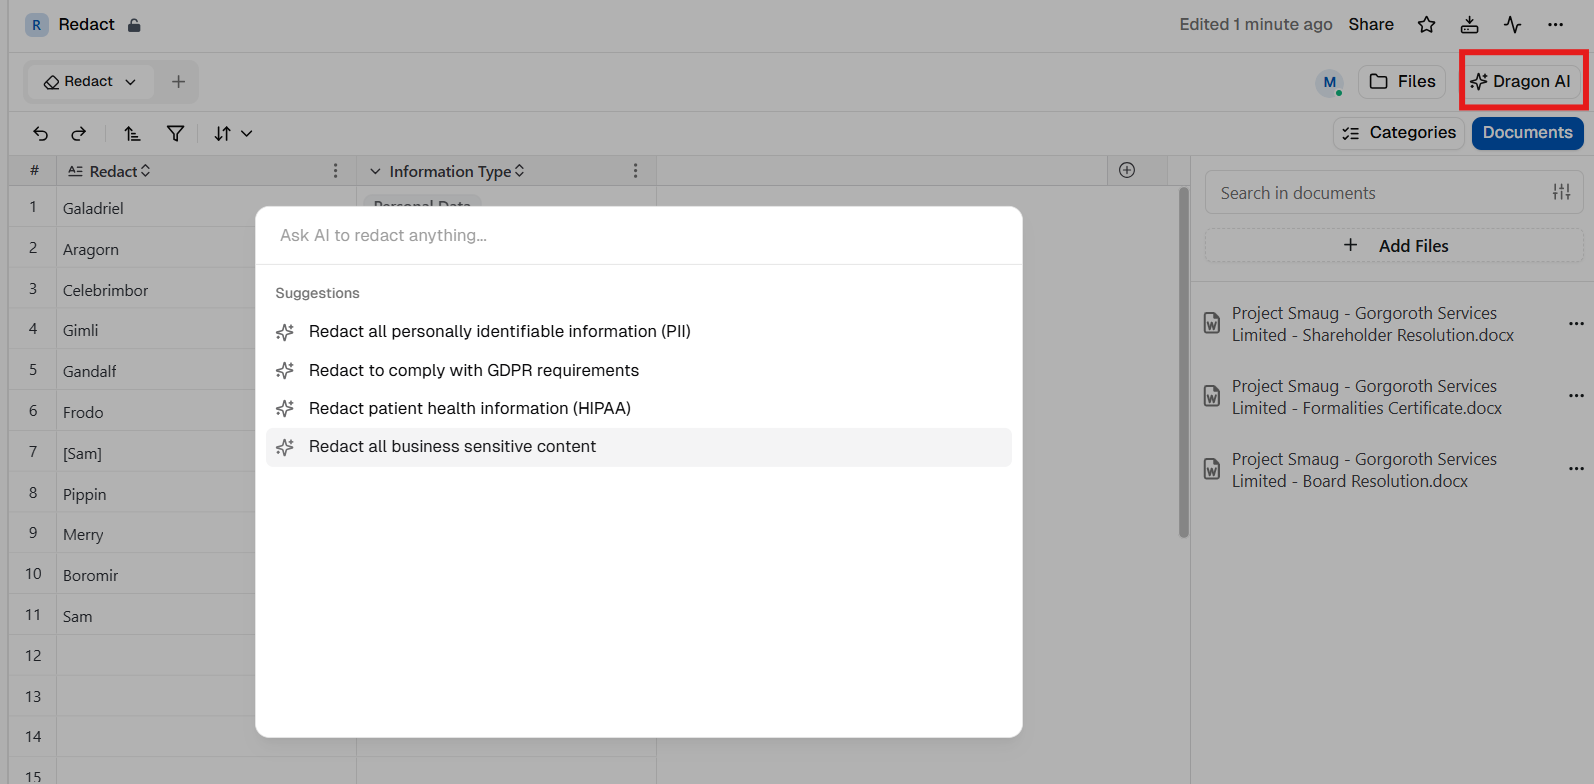Click the Dragon AI button

[1521, 82]
